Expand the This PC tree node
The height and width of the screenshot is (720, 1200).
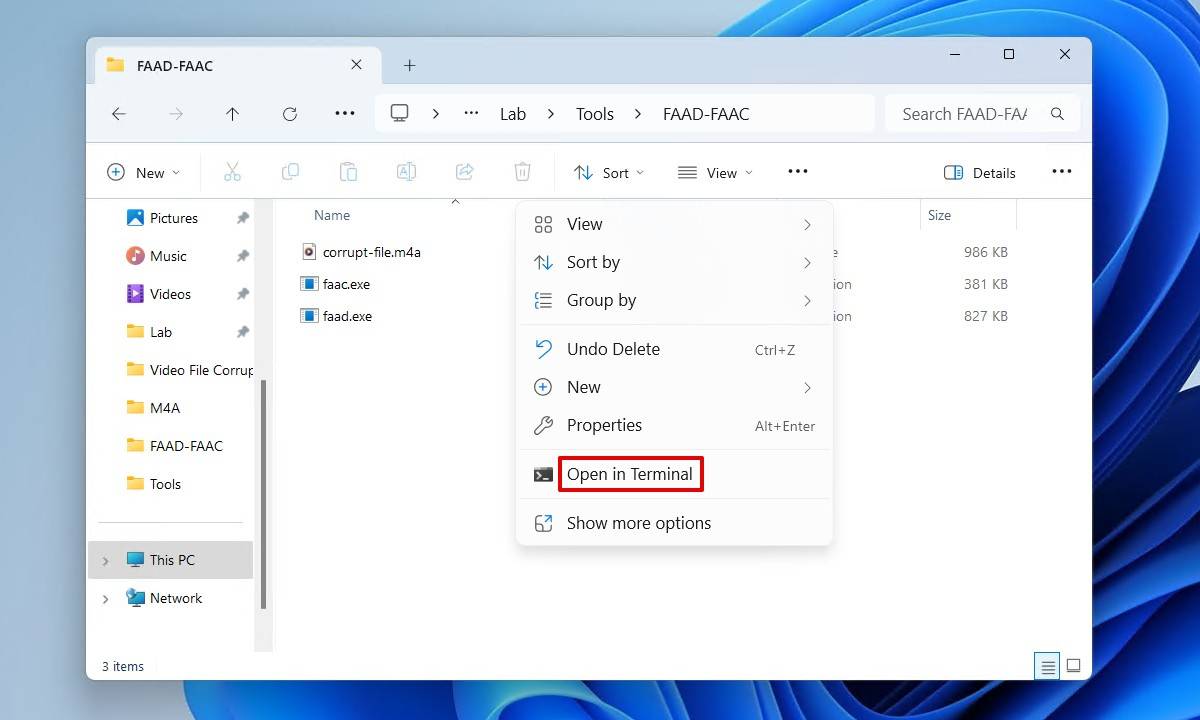coord(106,561)
